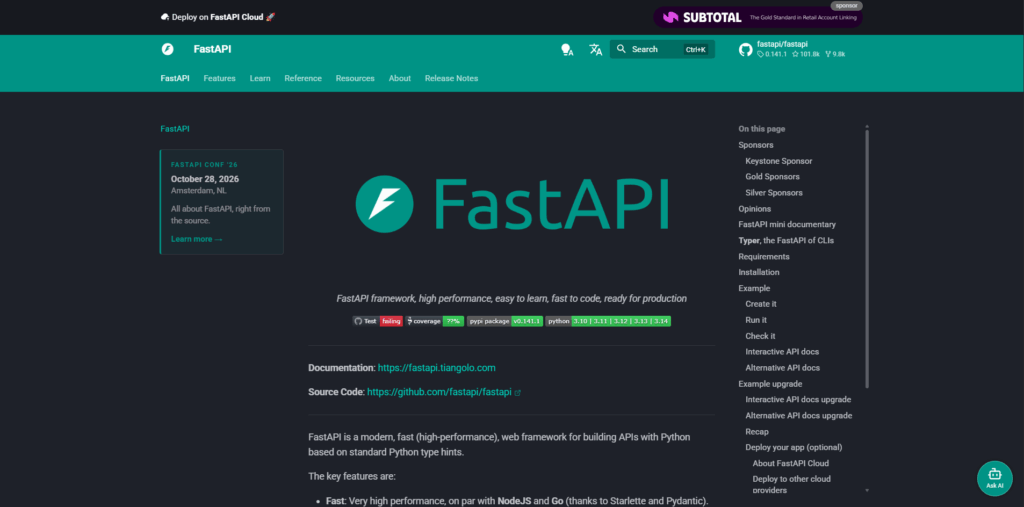Screen dimensions: 1024x507
Task: Open the fastapi/fastapi GitHub repository link
Action: pos(792,50)
